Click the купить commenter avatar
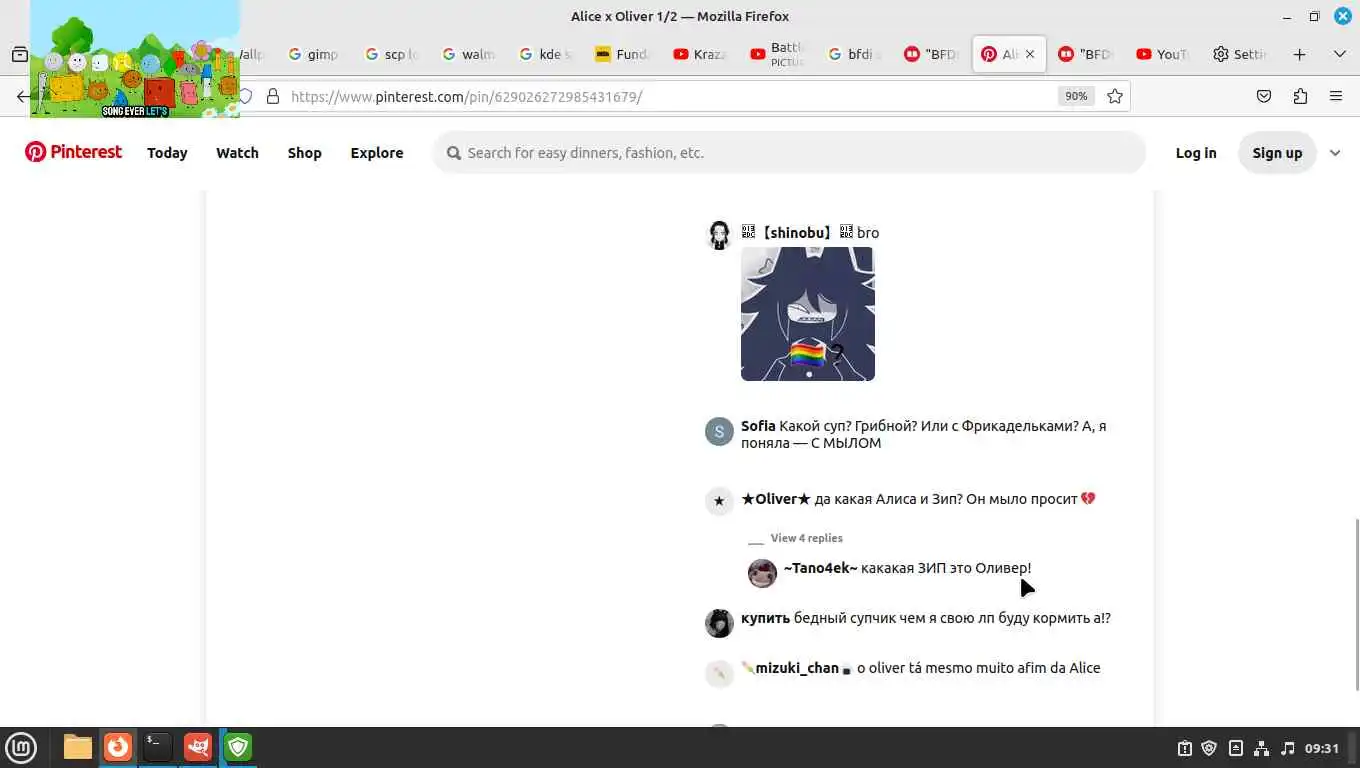Screen dimensions: 1360x768 click(719, 623)
